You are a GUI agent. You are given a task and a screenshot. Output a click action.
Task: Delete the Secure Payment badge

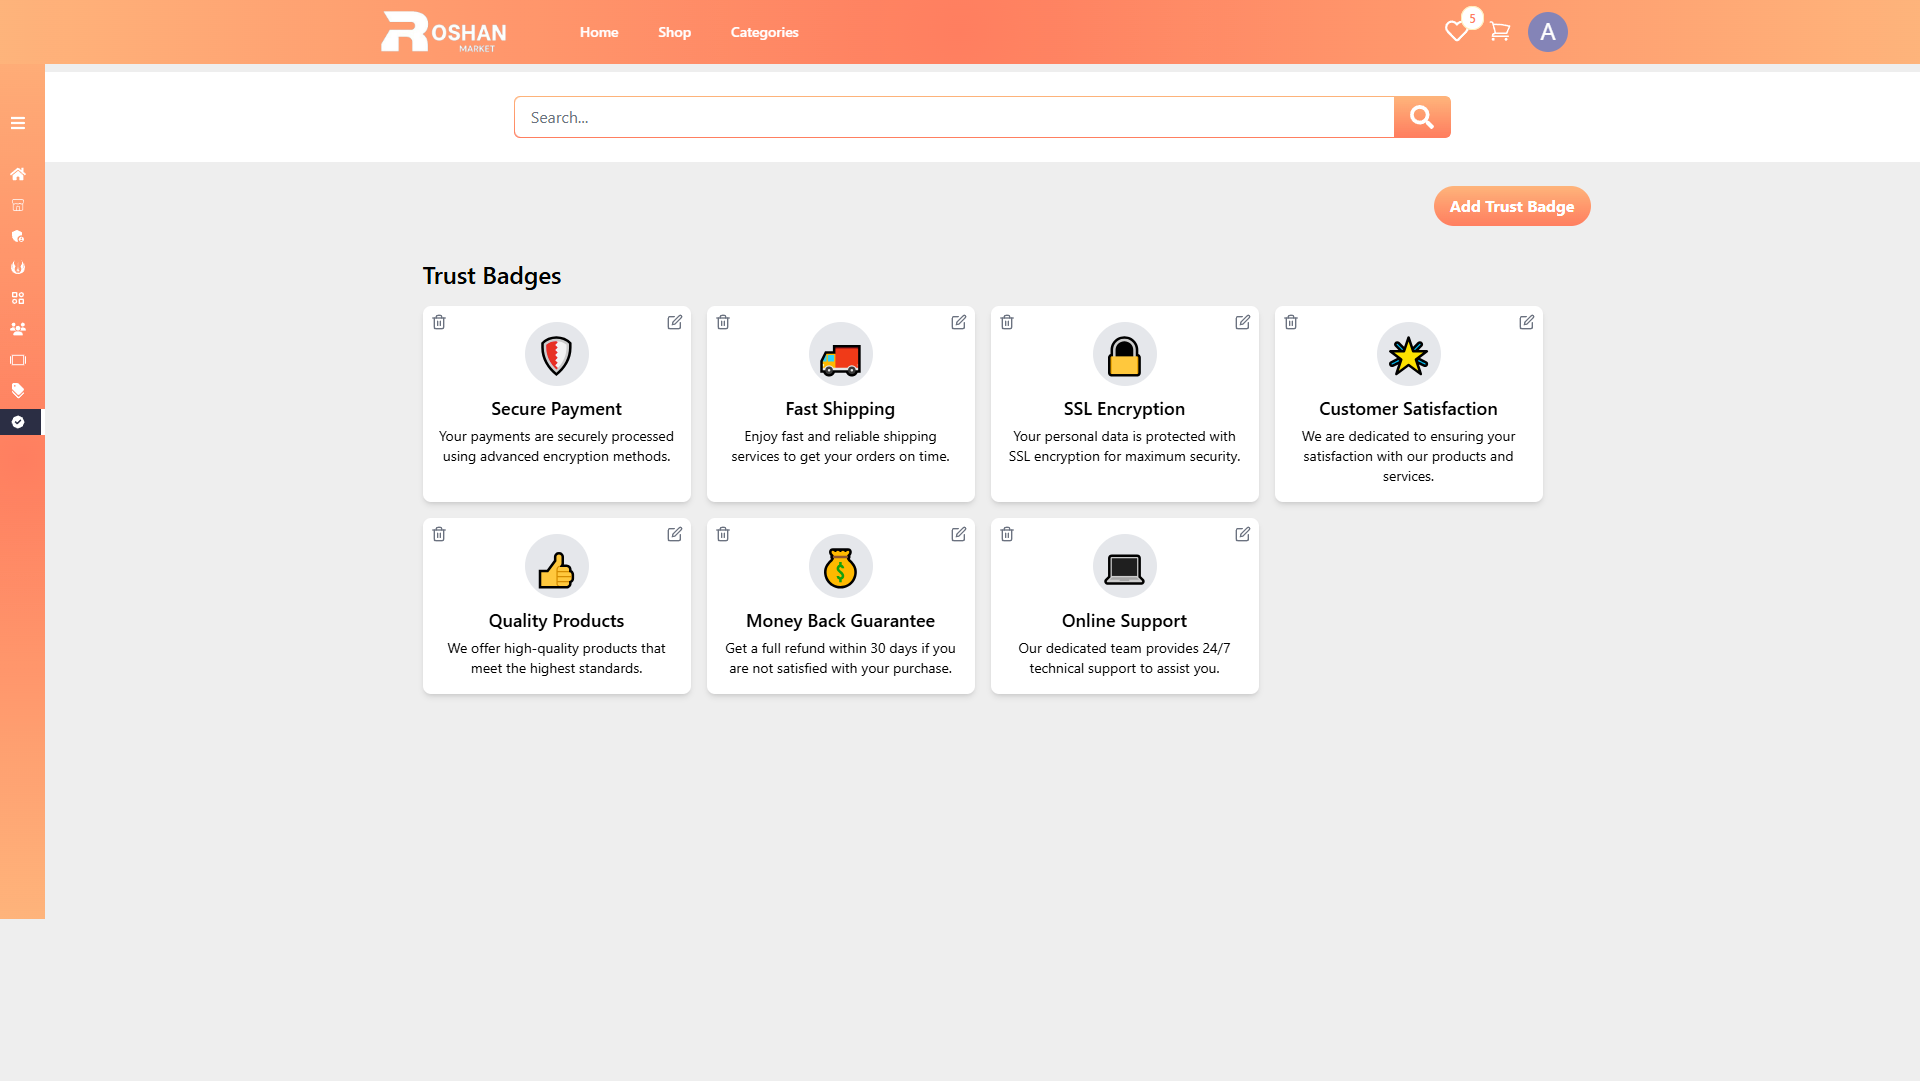(x=439, y=322)
